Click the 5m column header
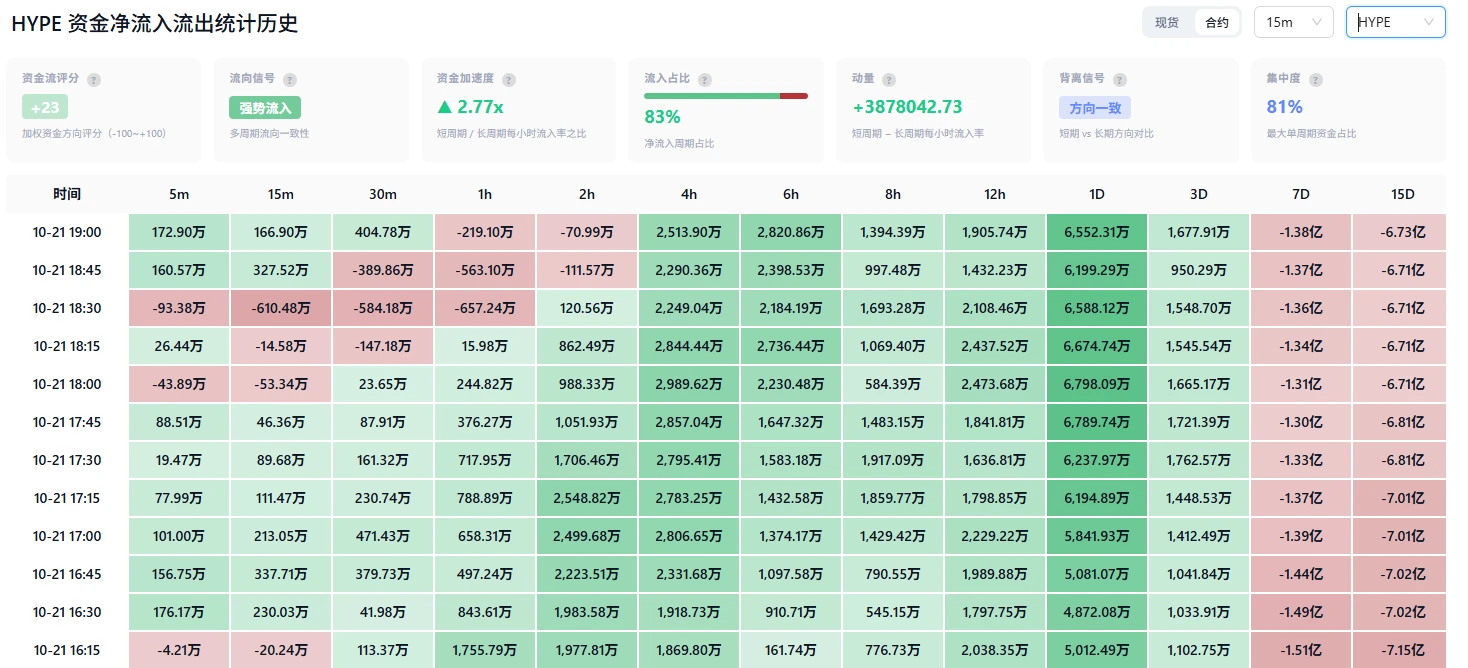The image size is (1468, 668). click(x=179, y=194)
